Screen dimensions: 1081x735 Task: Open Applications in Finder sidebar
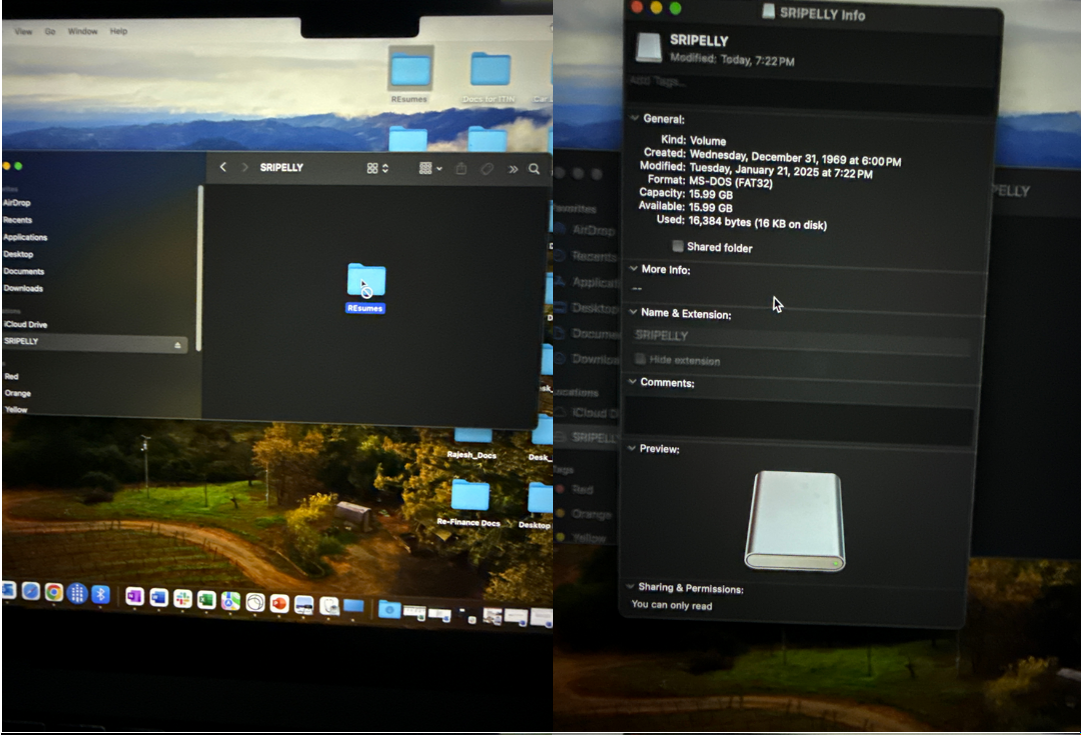25,237
